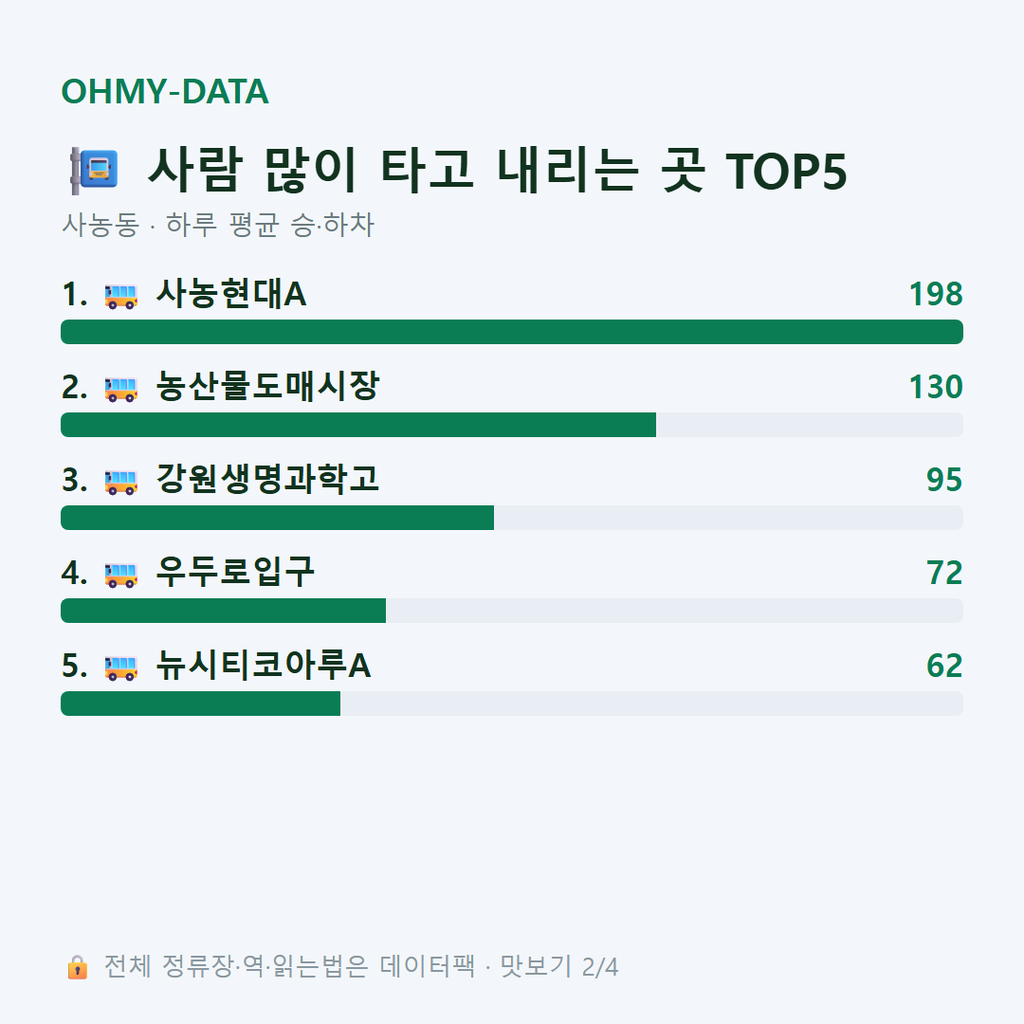The image size is (1024, 1024).
Task: Click the 사람 많이 타고 내리는 곳 TOP5 heading
Action: (x=498, y=170)
